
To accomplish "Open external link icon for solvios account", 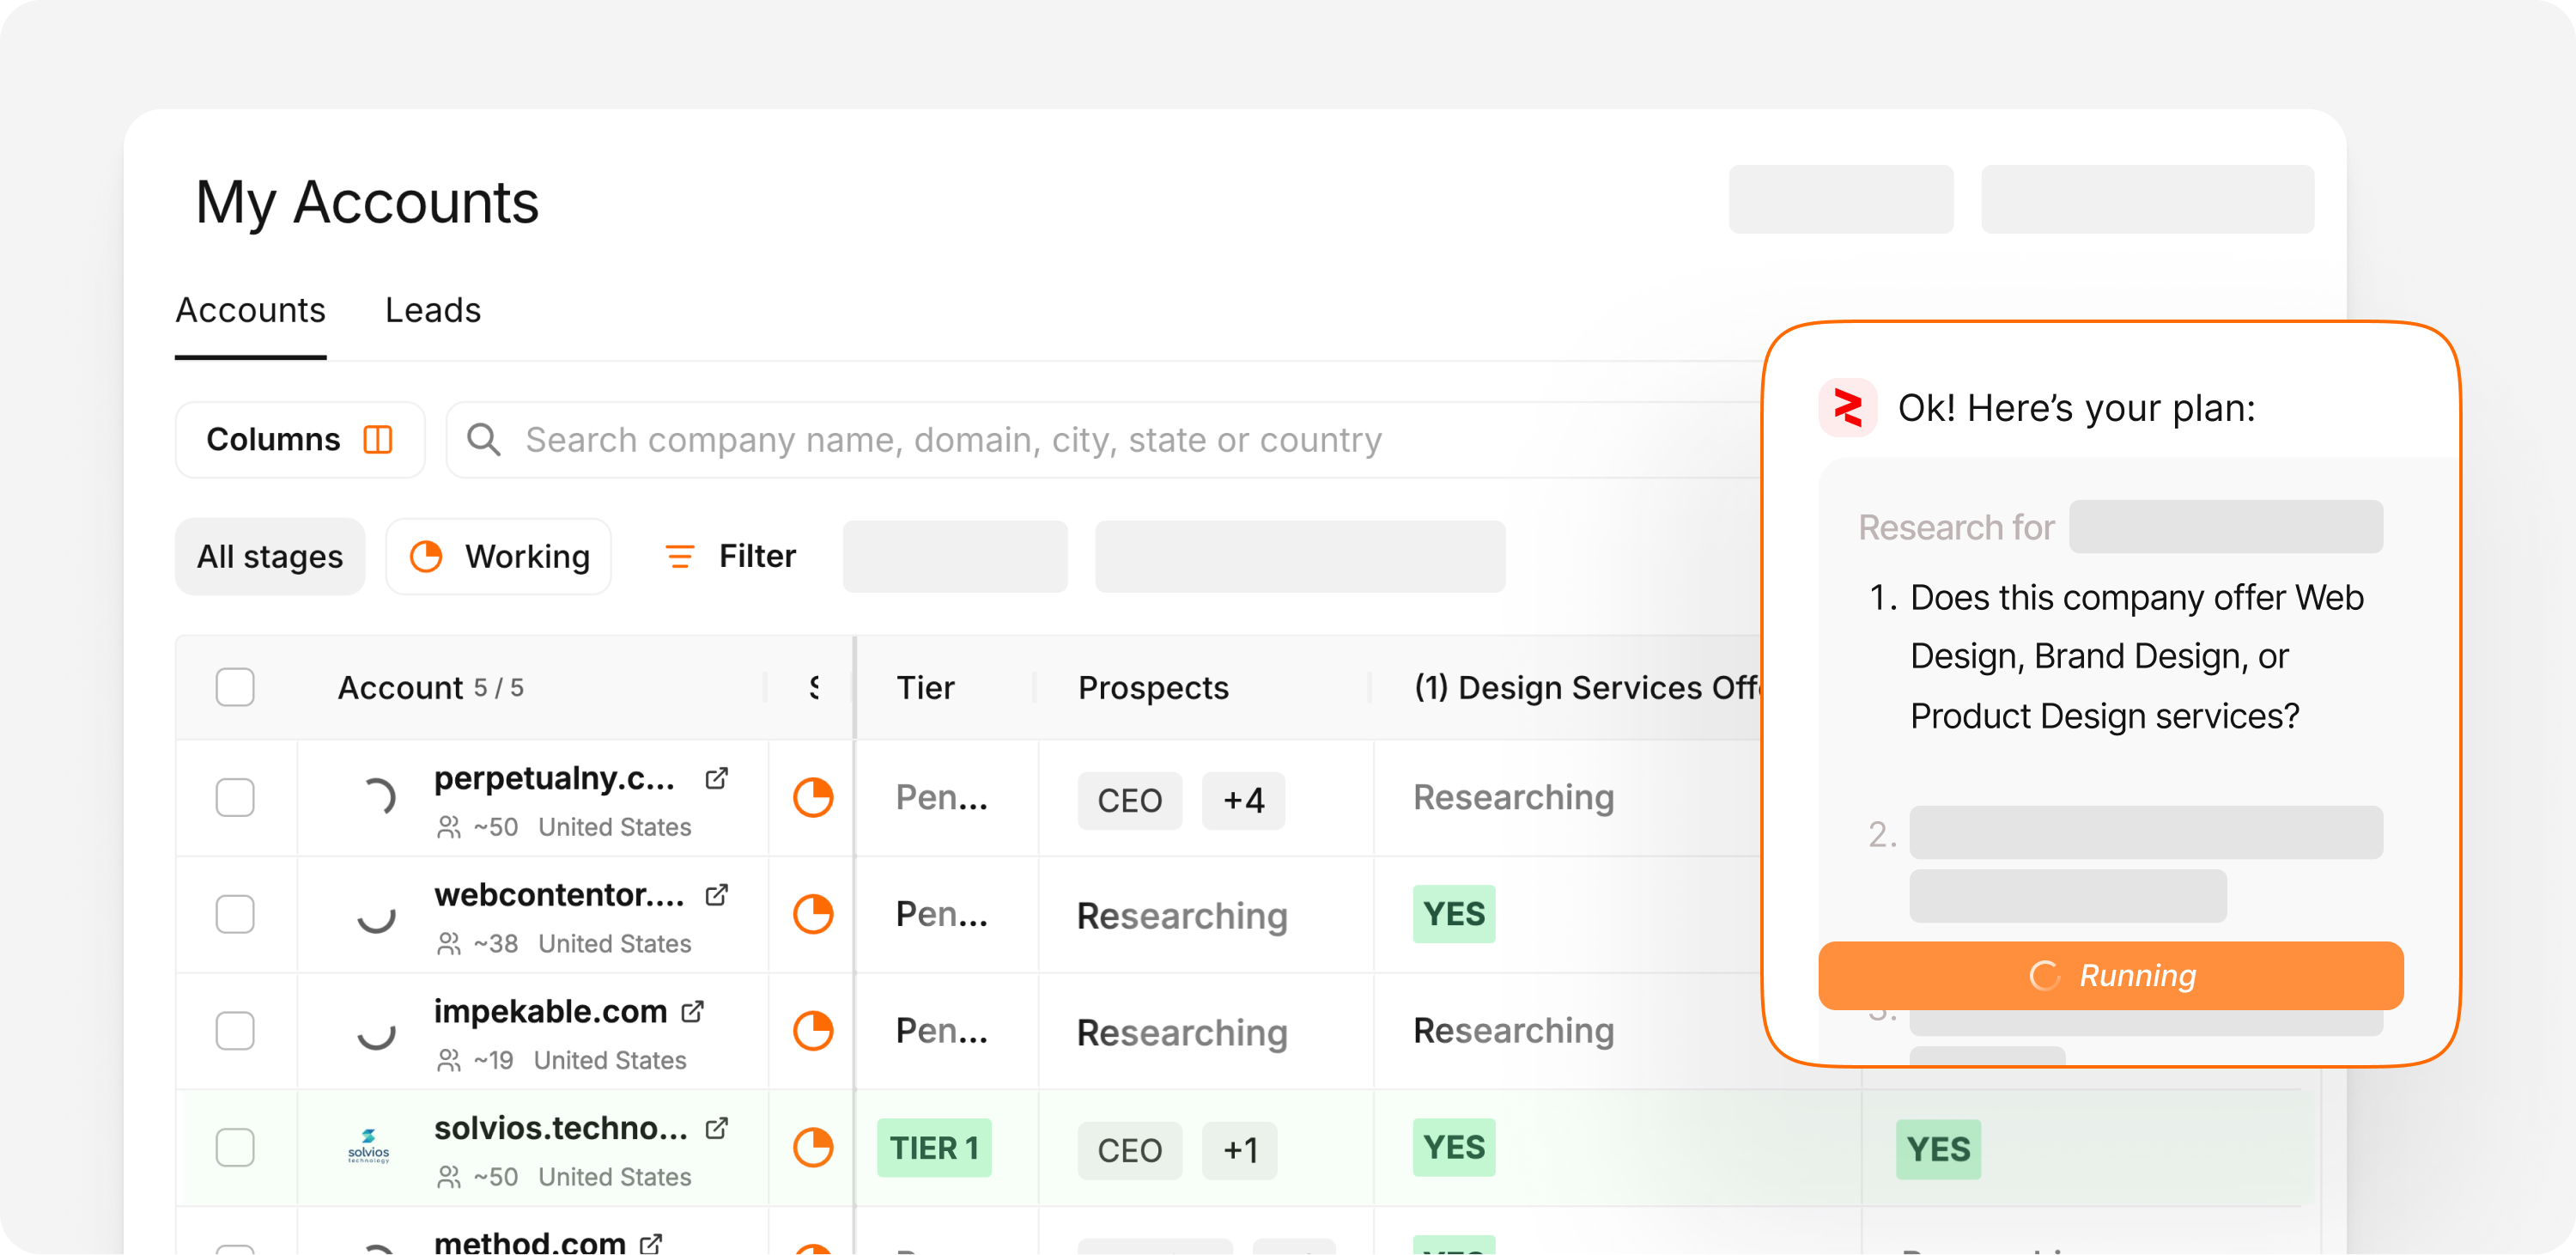I will coord(716,1128).
